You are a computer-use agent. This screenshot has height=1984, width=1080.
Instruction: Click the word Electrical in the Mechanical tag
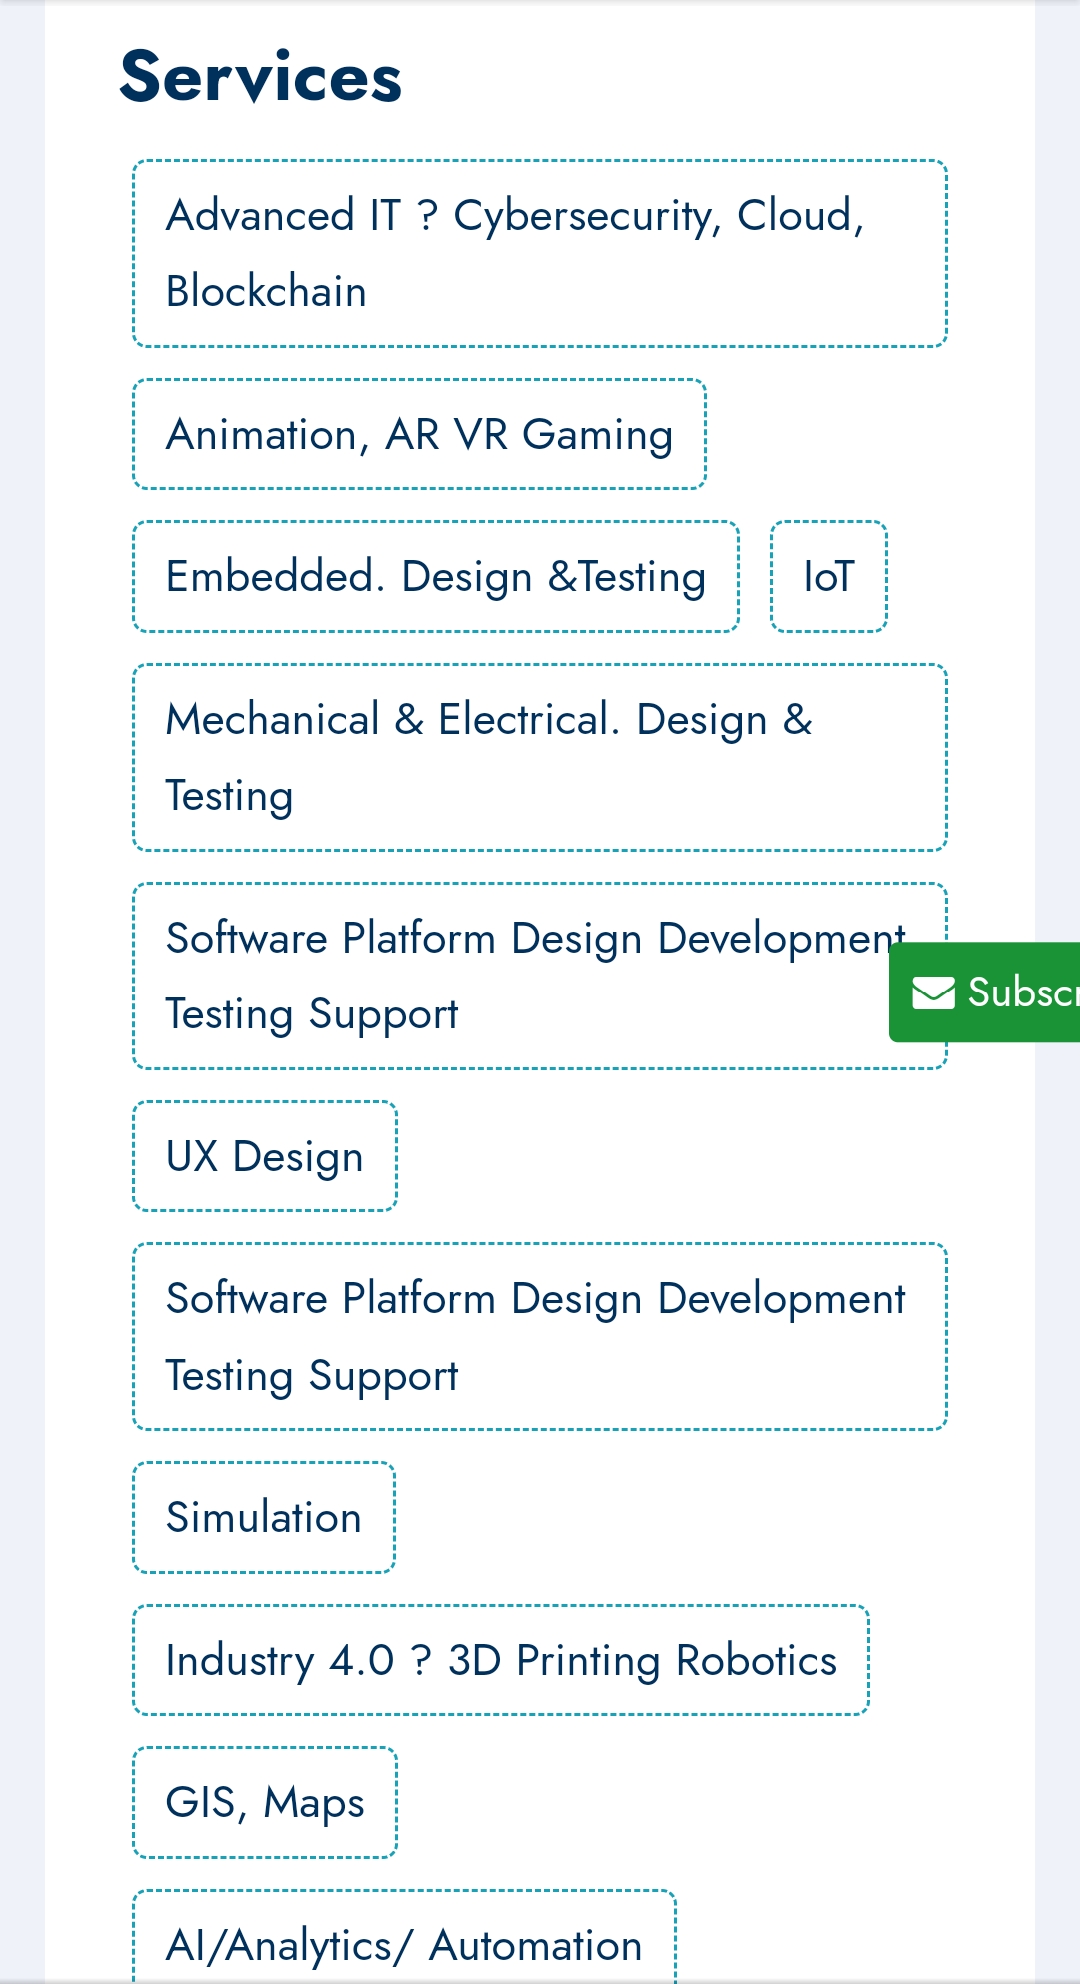click(x=523, y=720)
